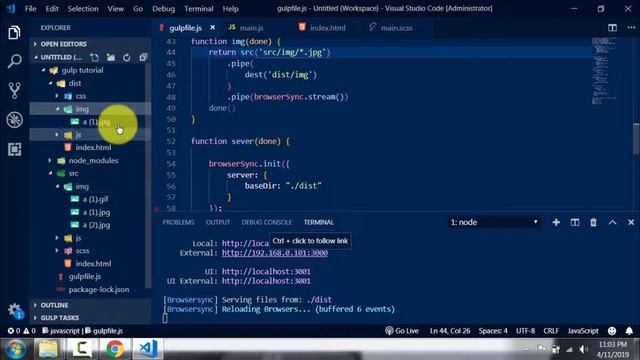640x360 pixels.
Task: Click the code minimap
Action: (x=604, y=70)
